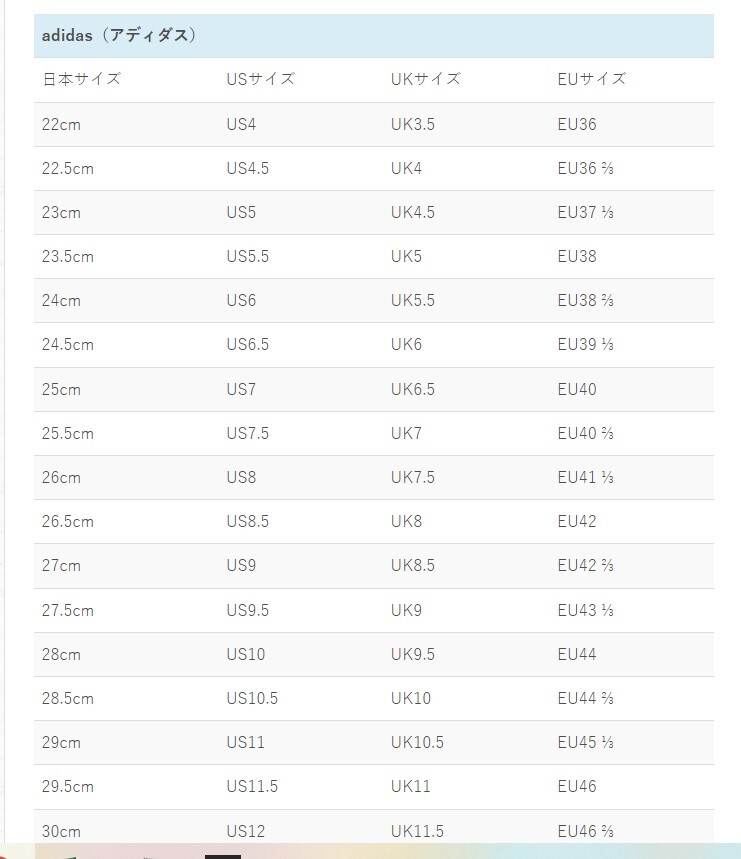Click the EU38 cell
Screen dimensions: 741x859
click(577, 256)
